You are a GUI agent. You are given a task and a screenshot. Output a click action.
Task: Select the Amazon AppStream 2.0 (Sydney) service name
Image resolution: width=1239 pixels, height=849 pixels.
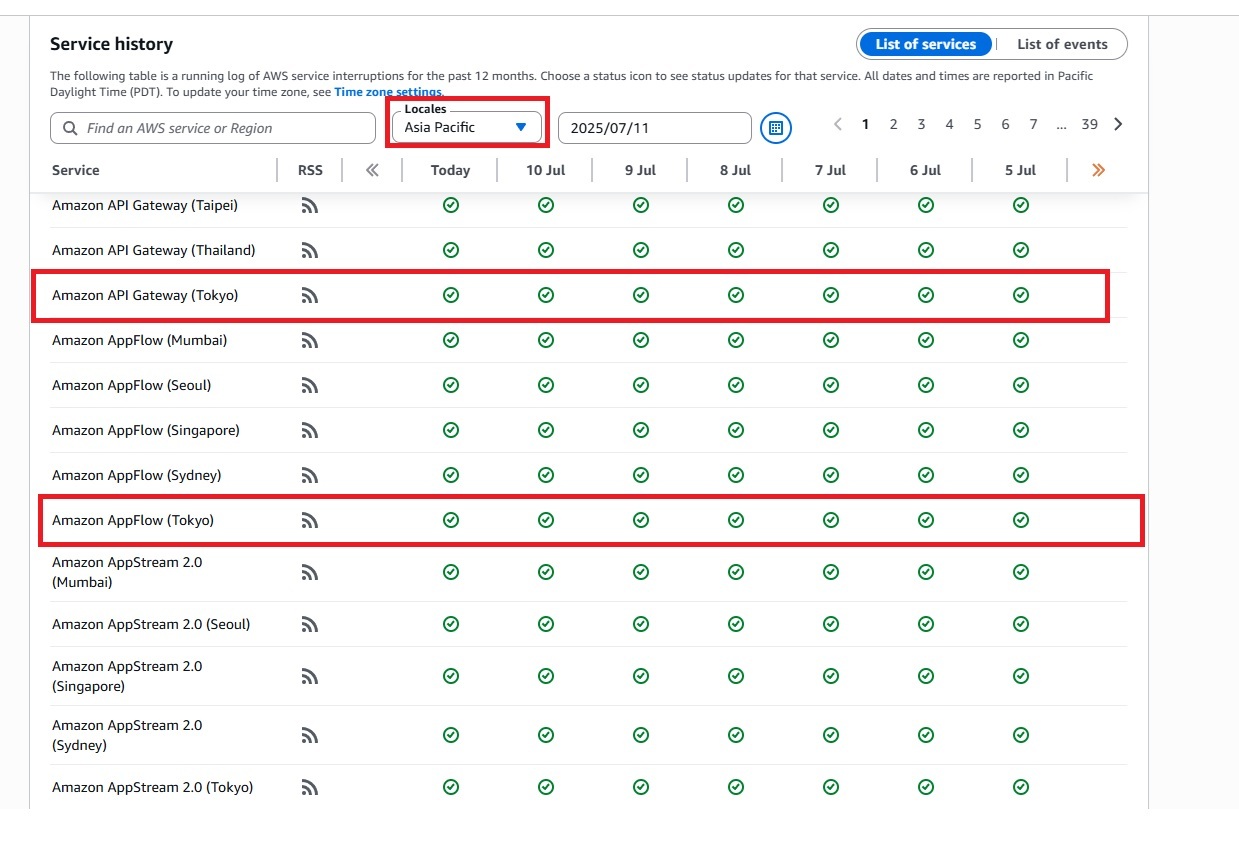[127, 735]
